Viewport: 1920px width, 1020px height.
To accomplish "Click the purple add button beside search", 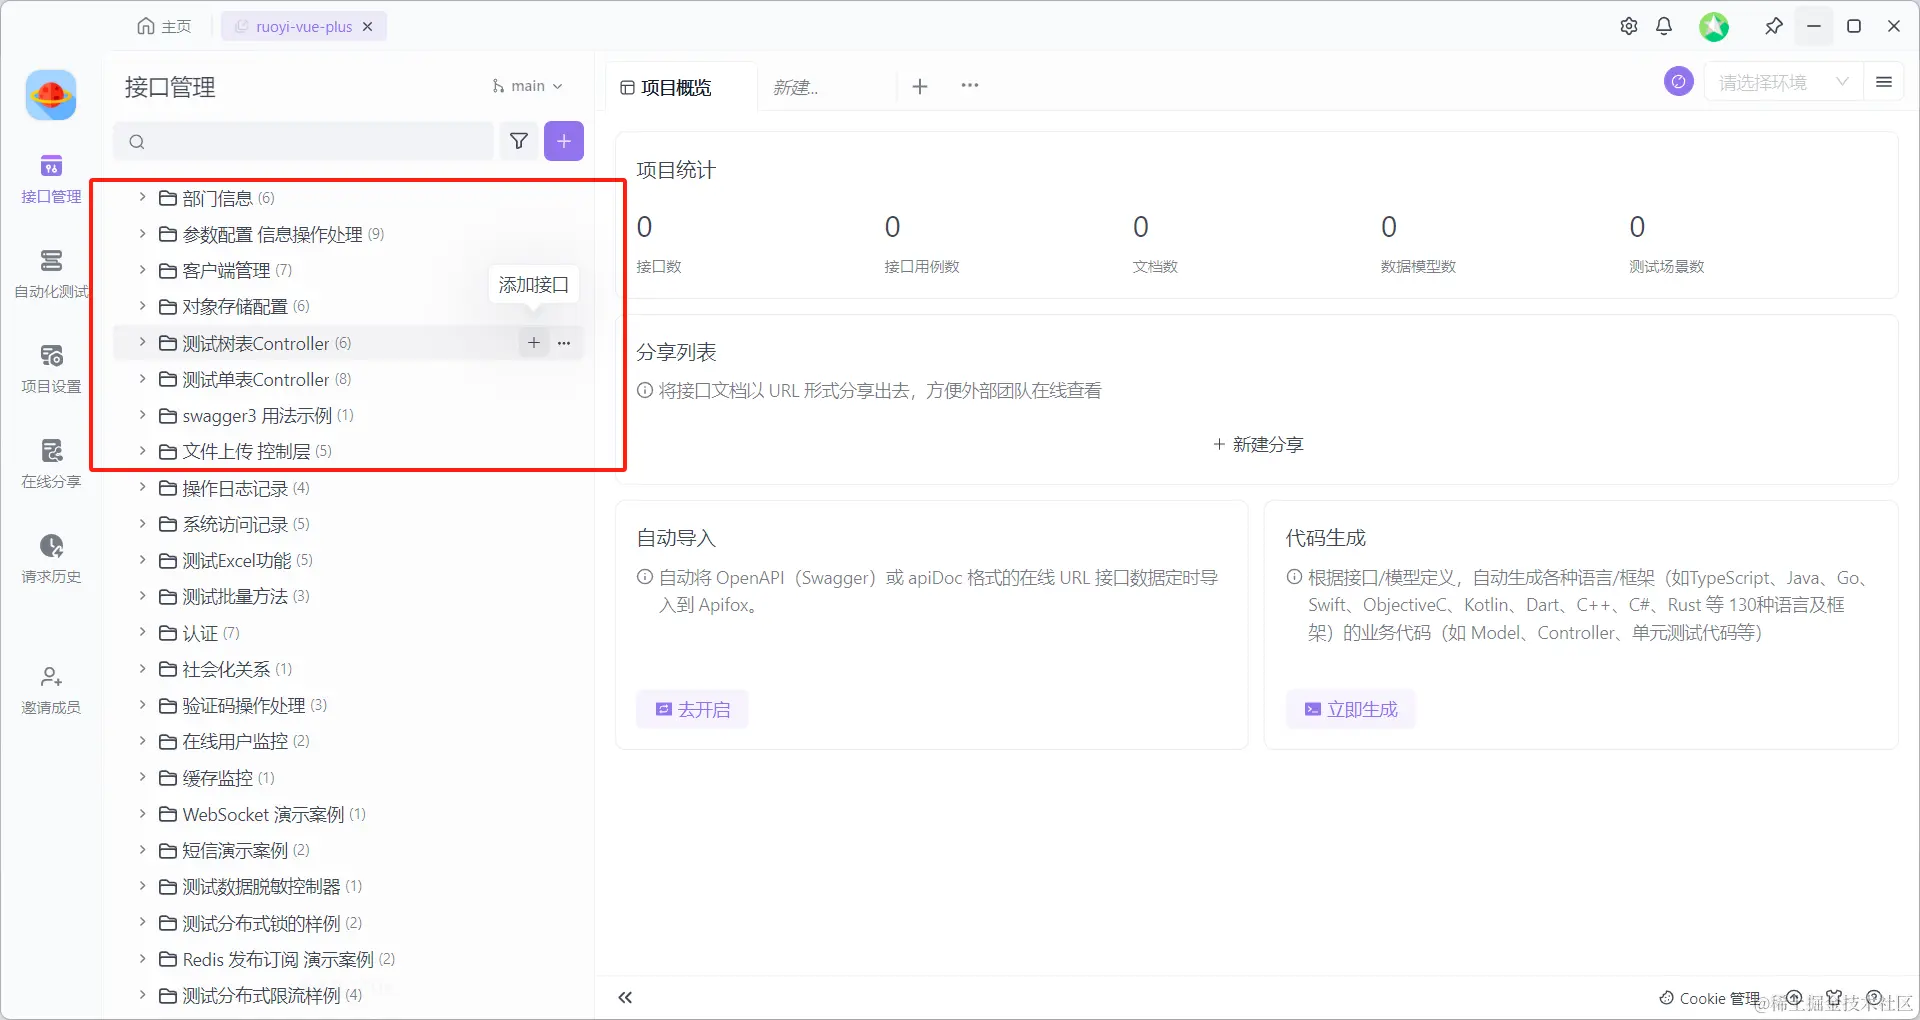I will tap(564, 141).
